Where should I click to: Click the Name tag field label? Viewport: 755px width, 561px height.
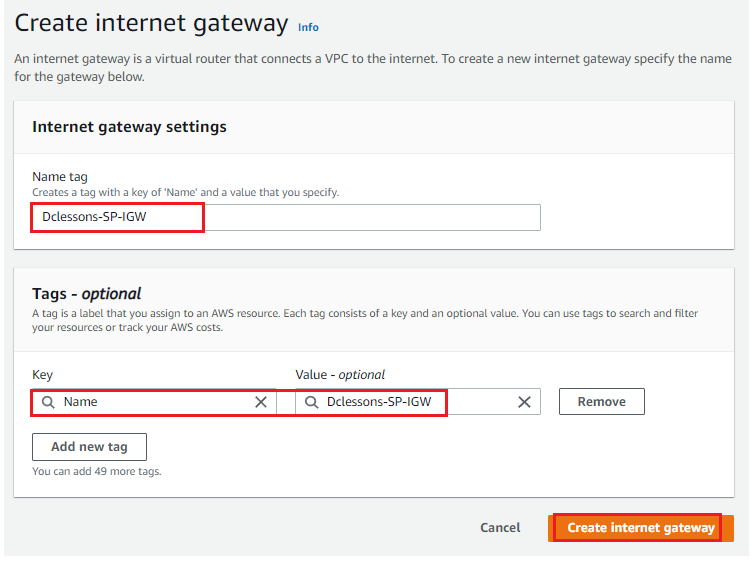[60, 177]
